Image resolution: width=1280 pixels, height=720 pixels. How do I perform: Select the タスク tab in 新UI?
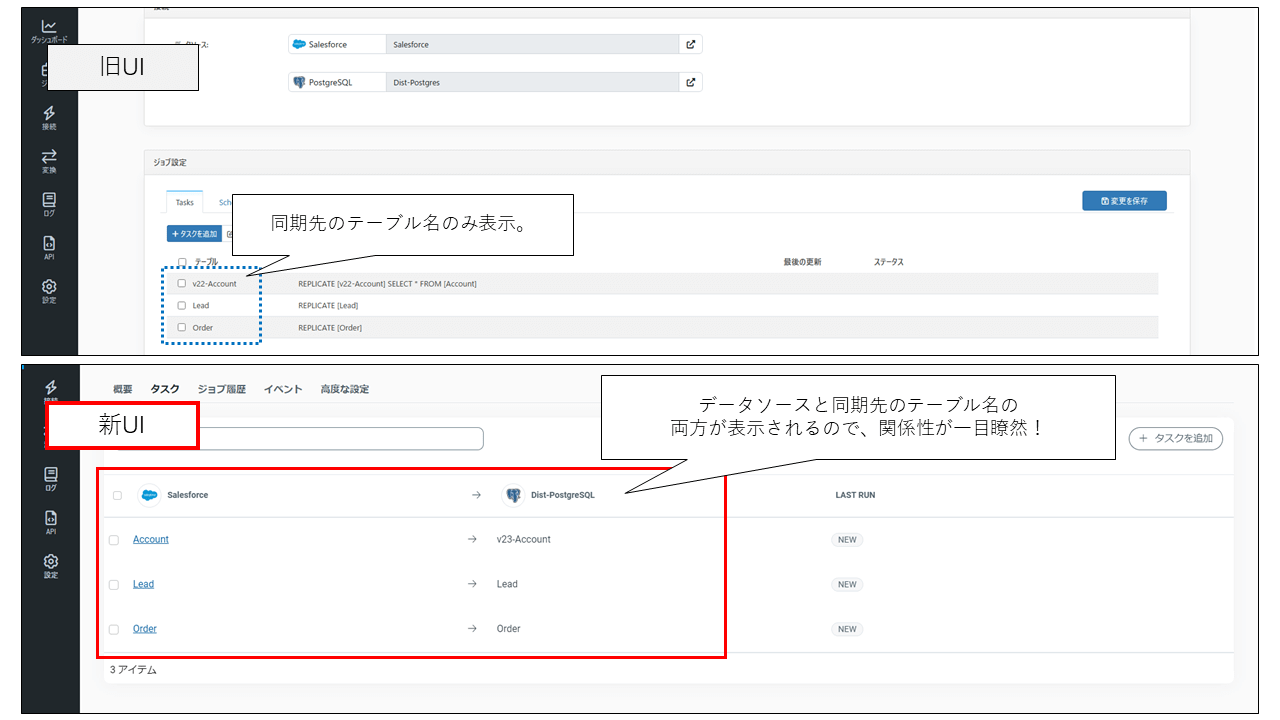point(165,389)
